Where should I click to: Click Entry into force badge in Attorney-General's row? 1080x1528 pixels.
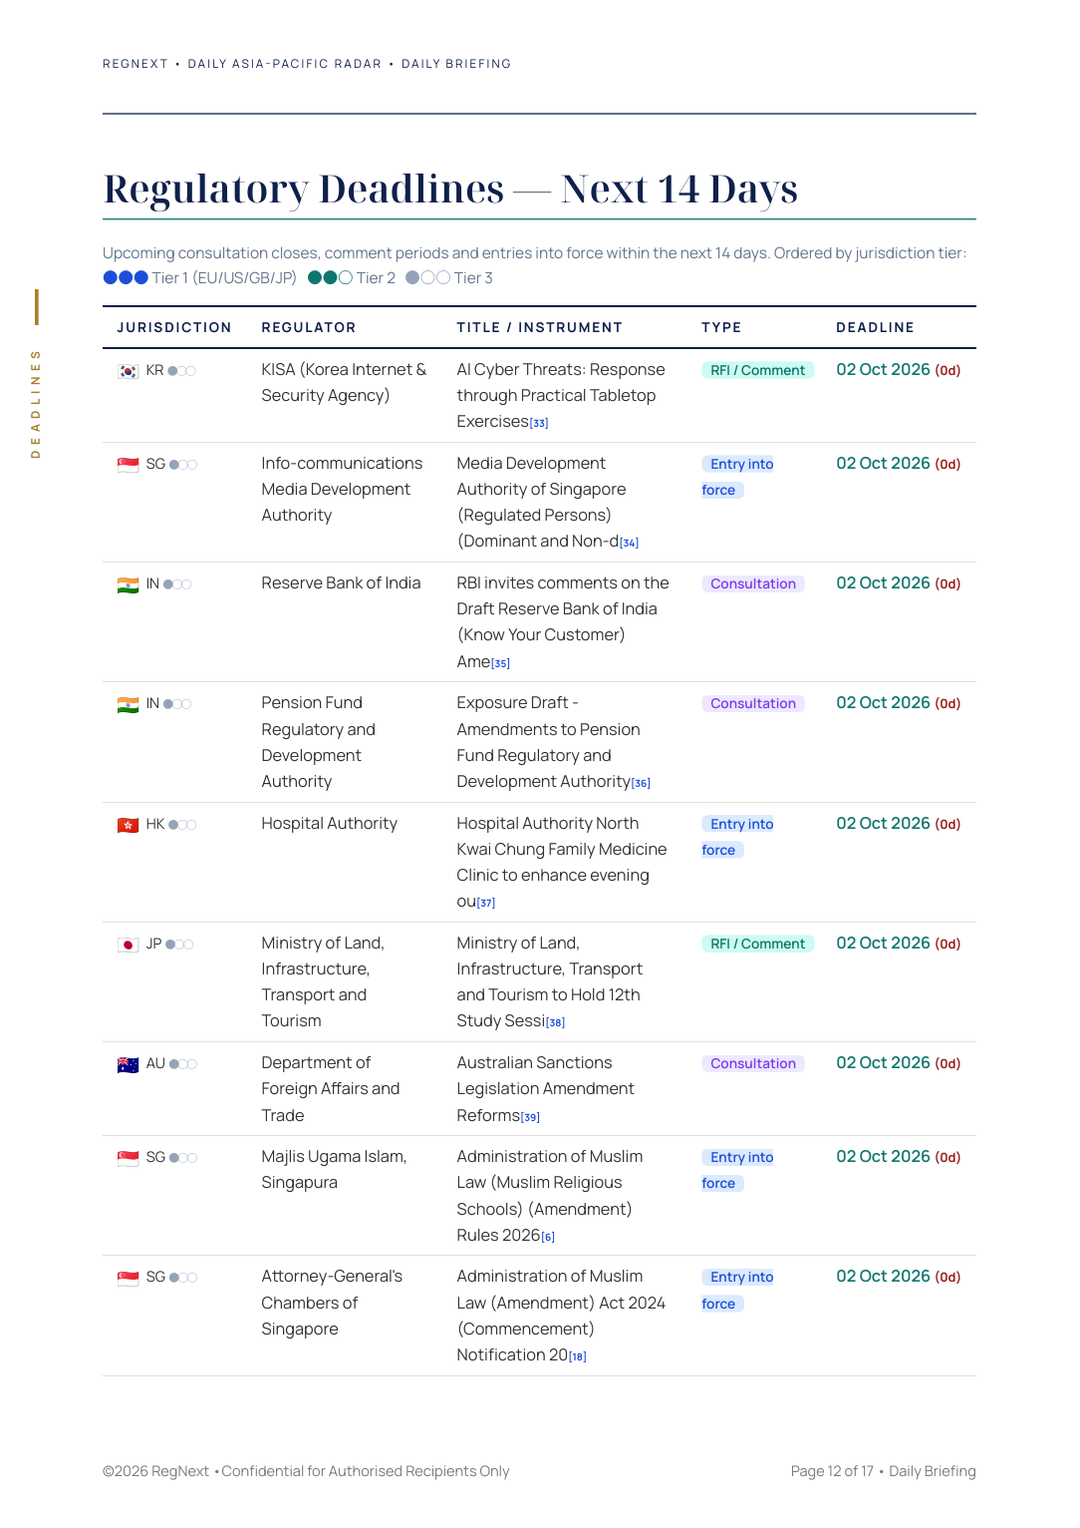click(738, 1290)
